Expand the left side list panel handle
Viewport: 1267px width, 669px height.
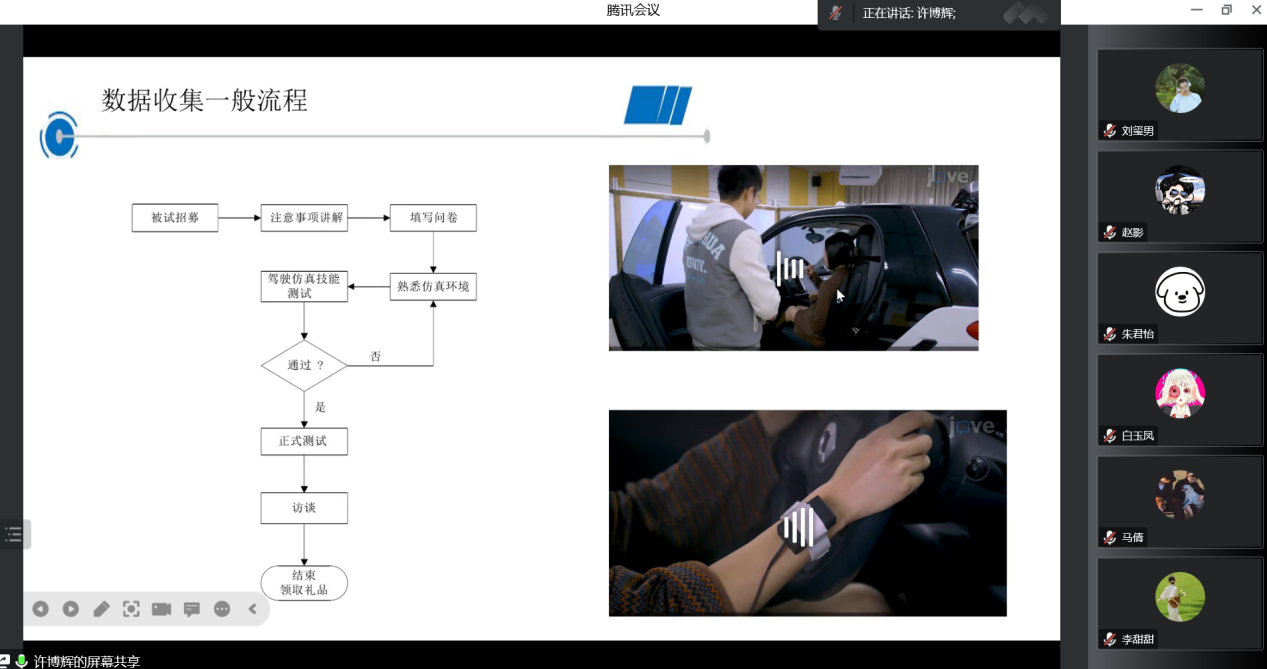(14, 534)
